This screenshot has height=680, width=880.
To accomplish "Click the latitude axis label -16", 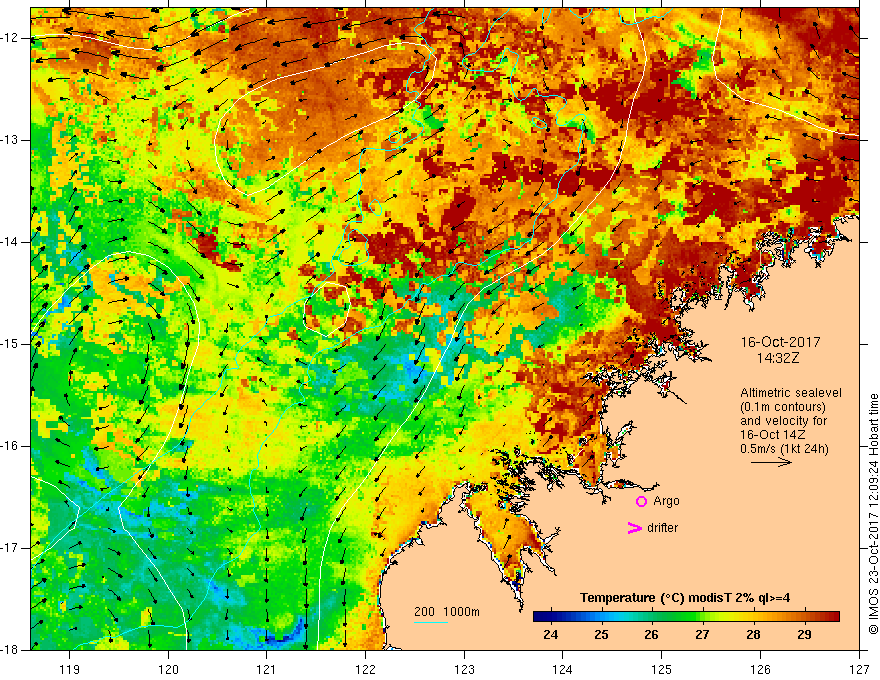I will (x=11, y=446).
